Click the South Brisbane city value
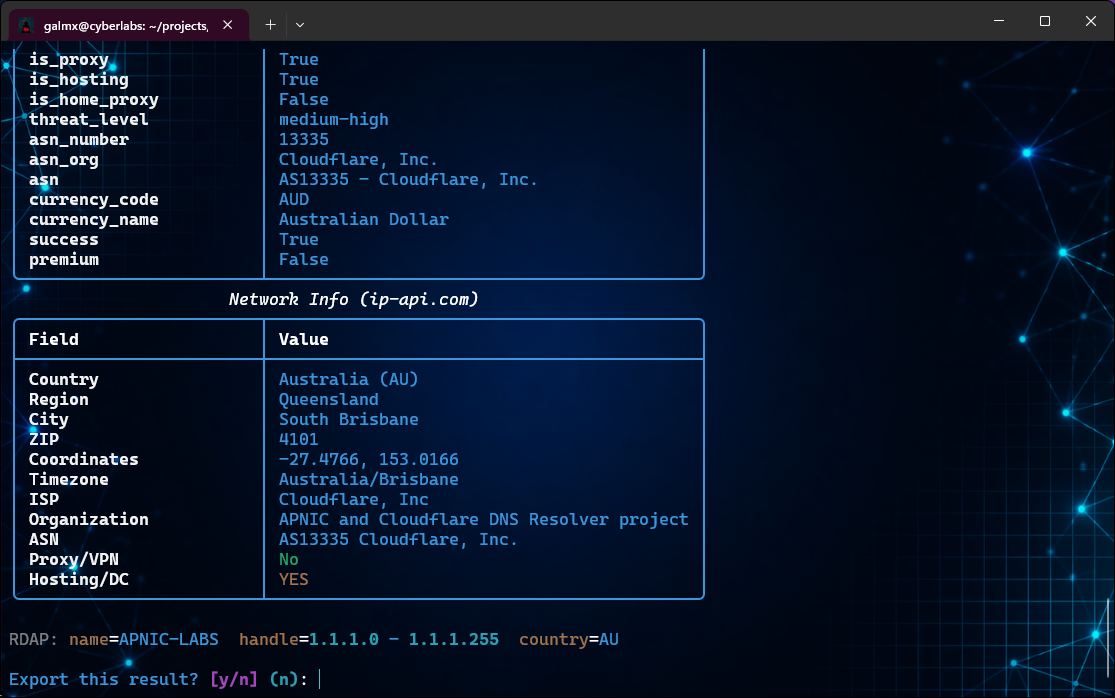The width and height of the screenshot is (1115, 698). coord(348,419)
